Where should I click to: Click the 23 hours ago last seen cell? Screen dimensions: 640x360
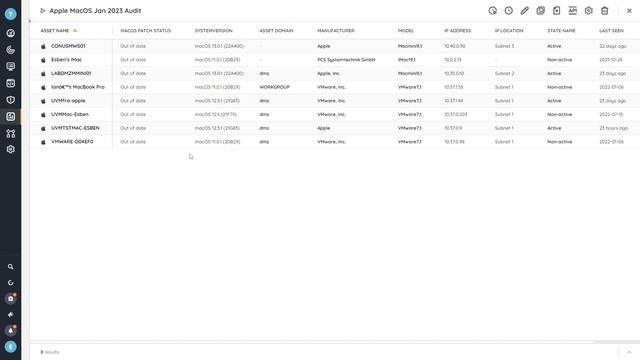(x=613, y=128)
